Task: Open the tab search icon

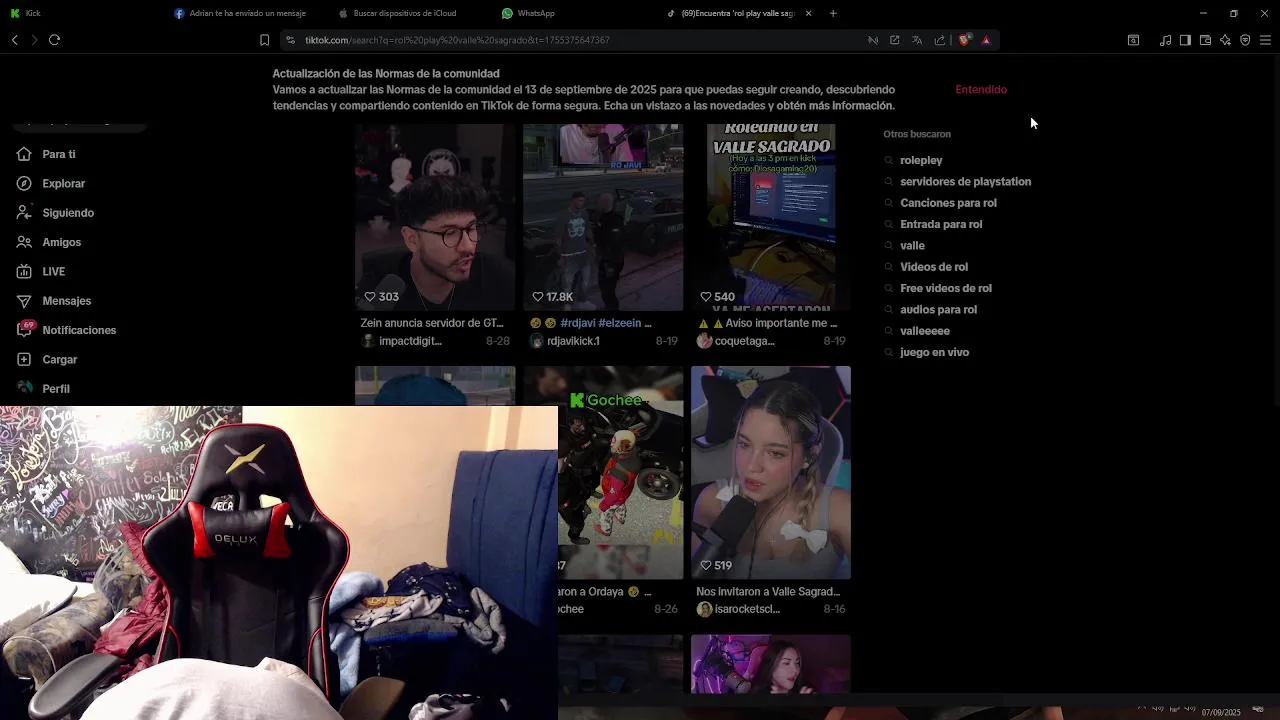Action: (x=1133, y=40)
